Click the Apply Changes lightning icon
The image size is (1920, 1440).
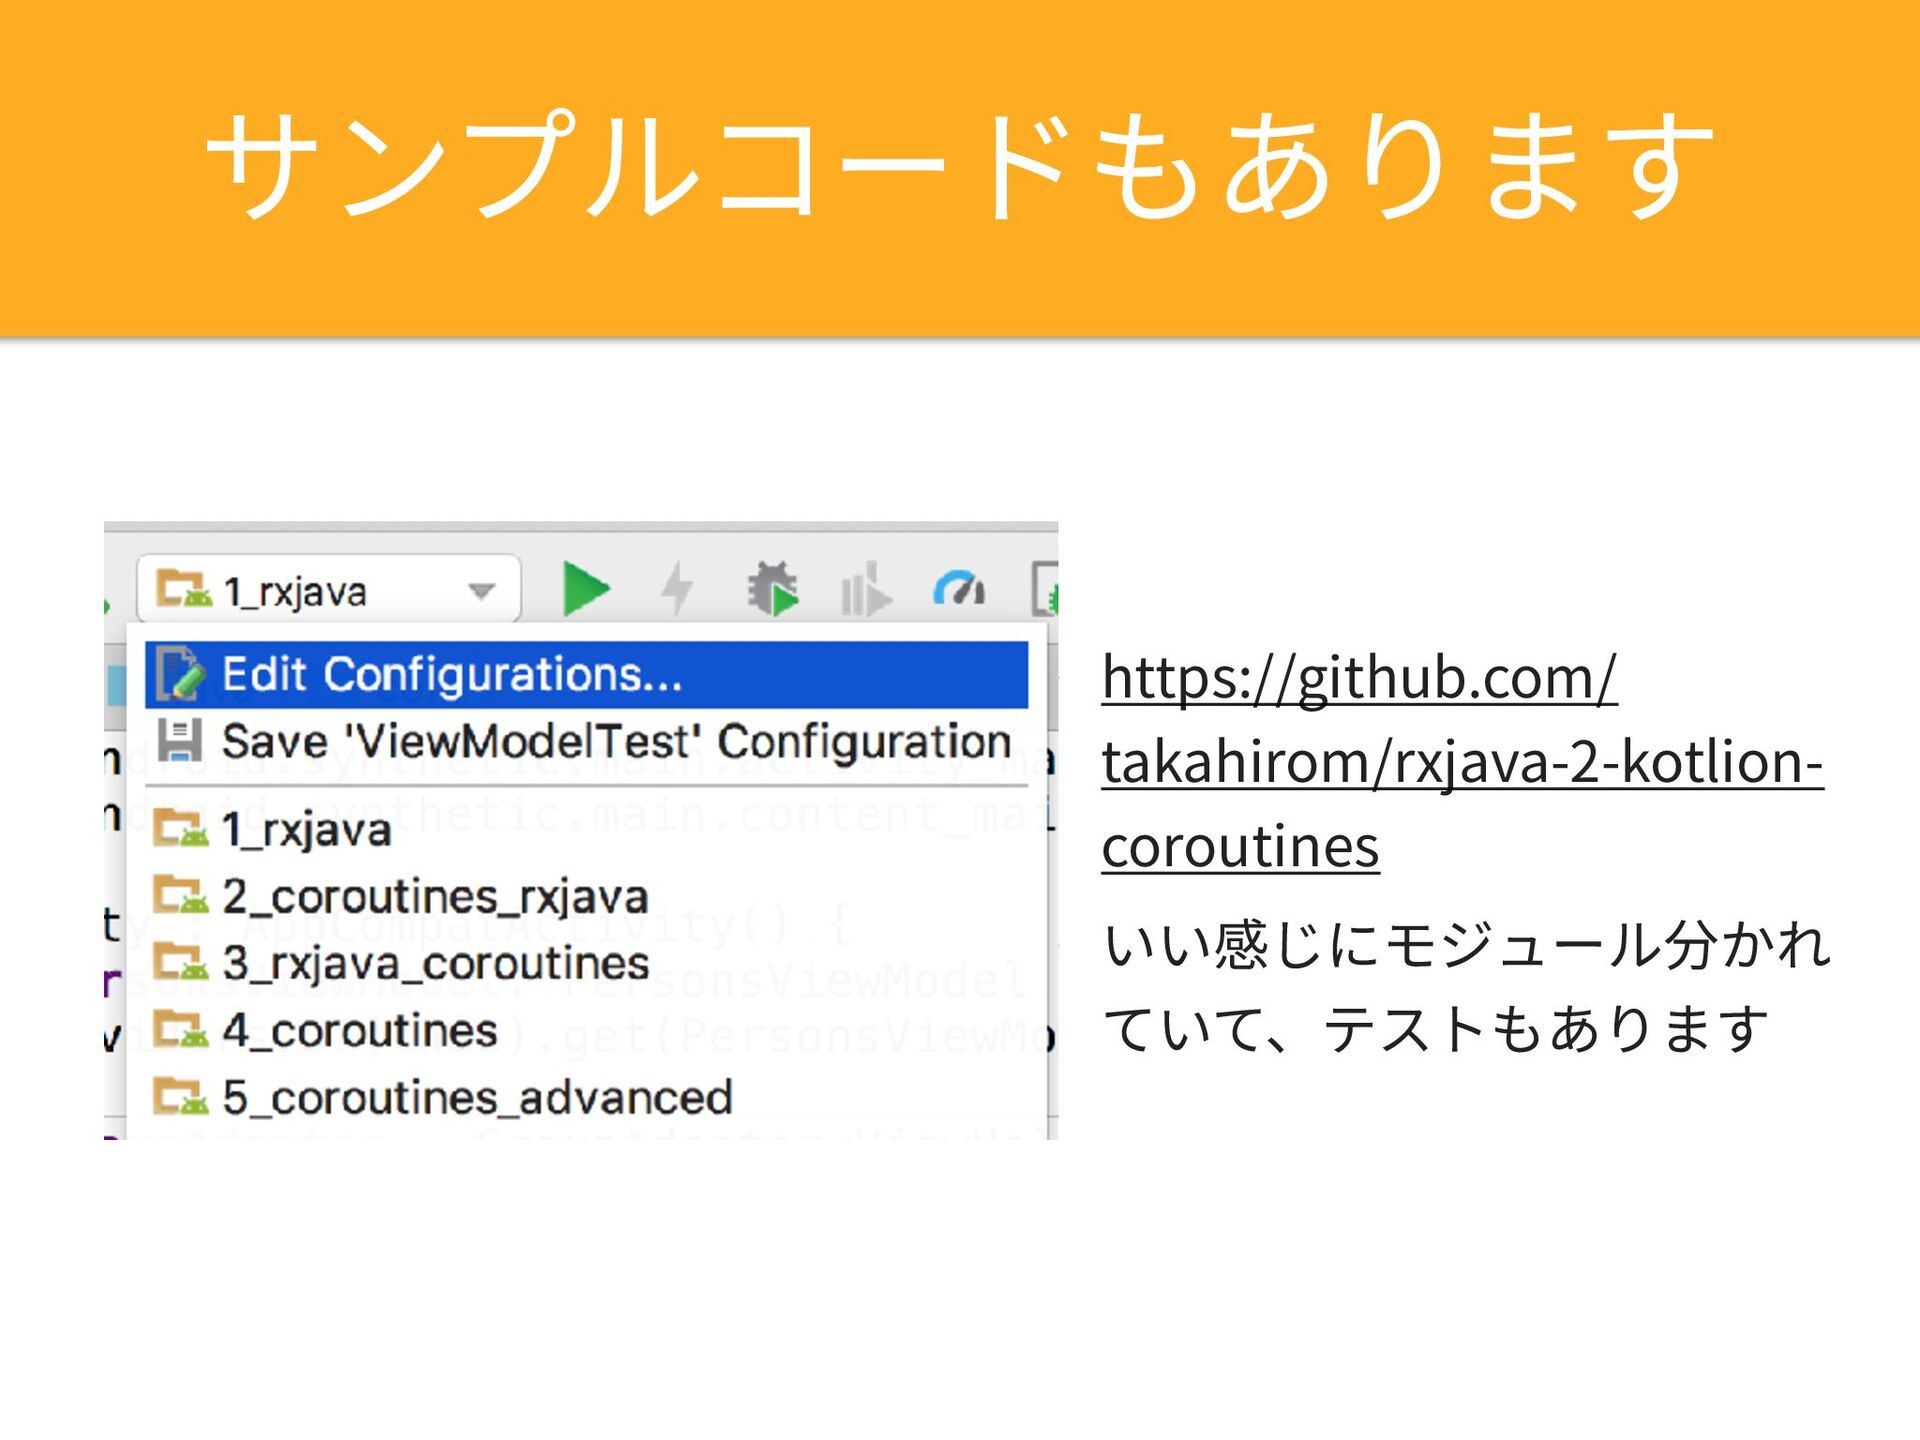click(x=677, y=589)
